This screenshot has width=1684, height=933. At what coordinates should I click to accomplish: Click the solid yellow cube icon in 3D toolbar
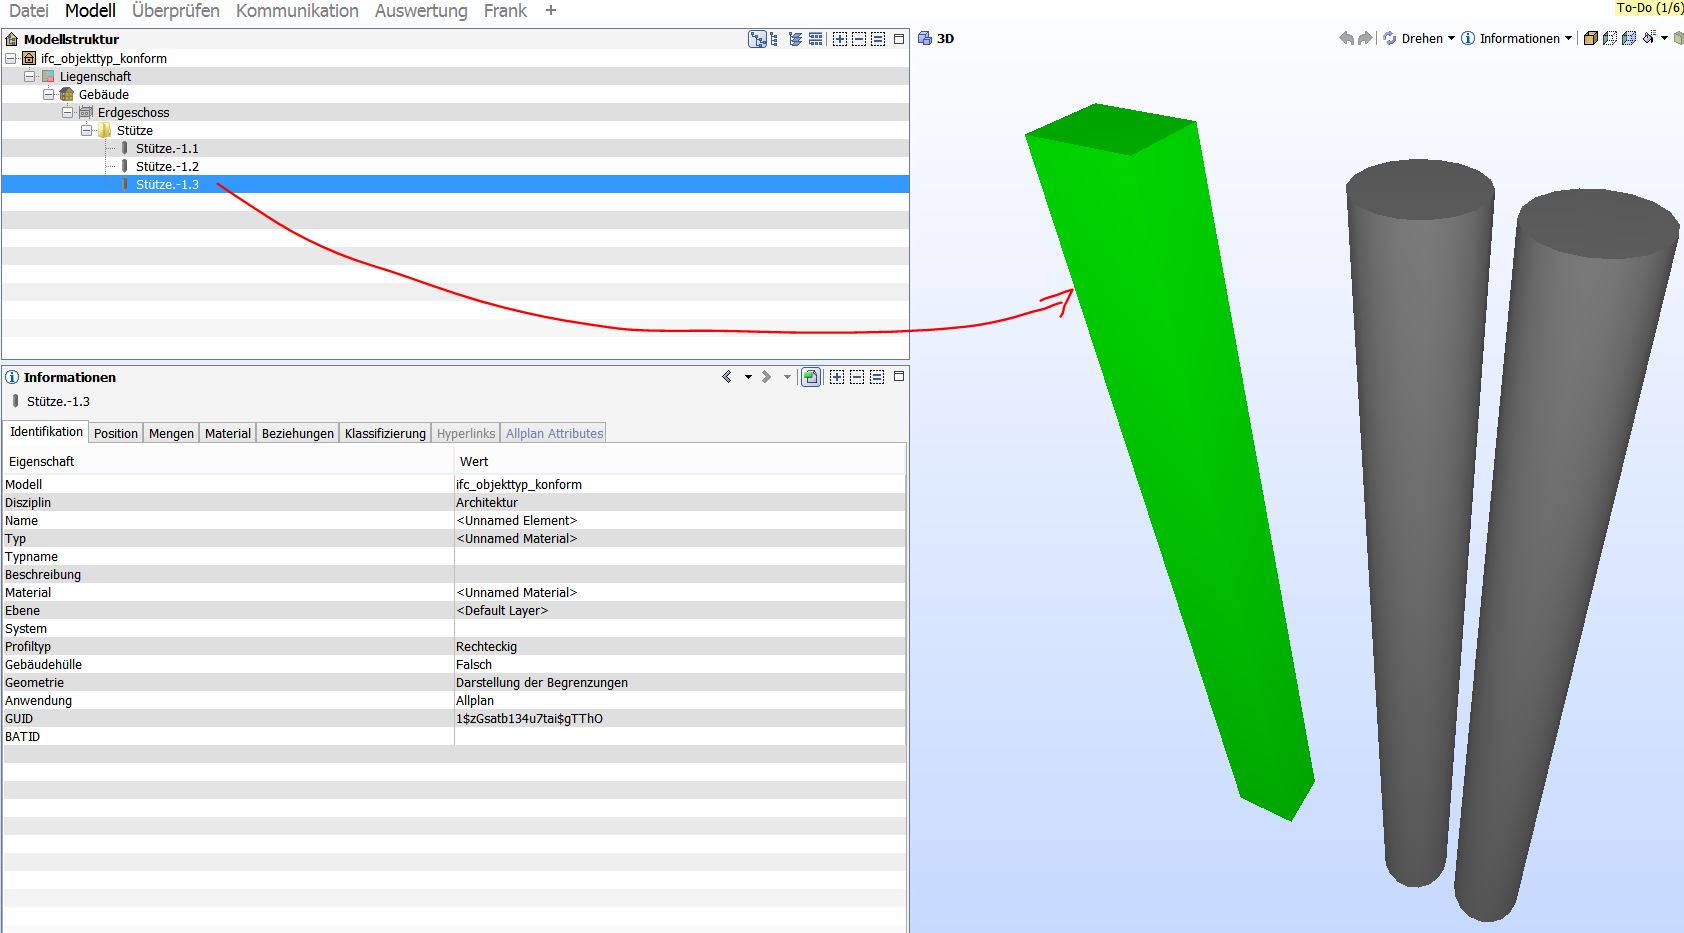tap(1590, 39)
